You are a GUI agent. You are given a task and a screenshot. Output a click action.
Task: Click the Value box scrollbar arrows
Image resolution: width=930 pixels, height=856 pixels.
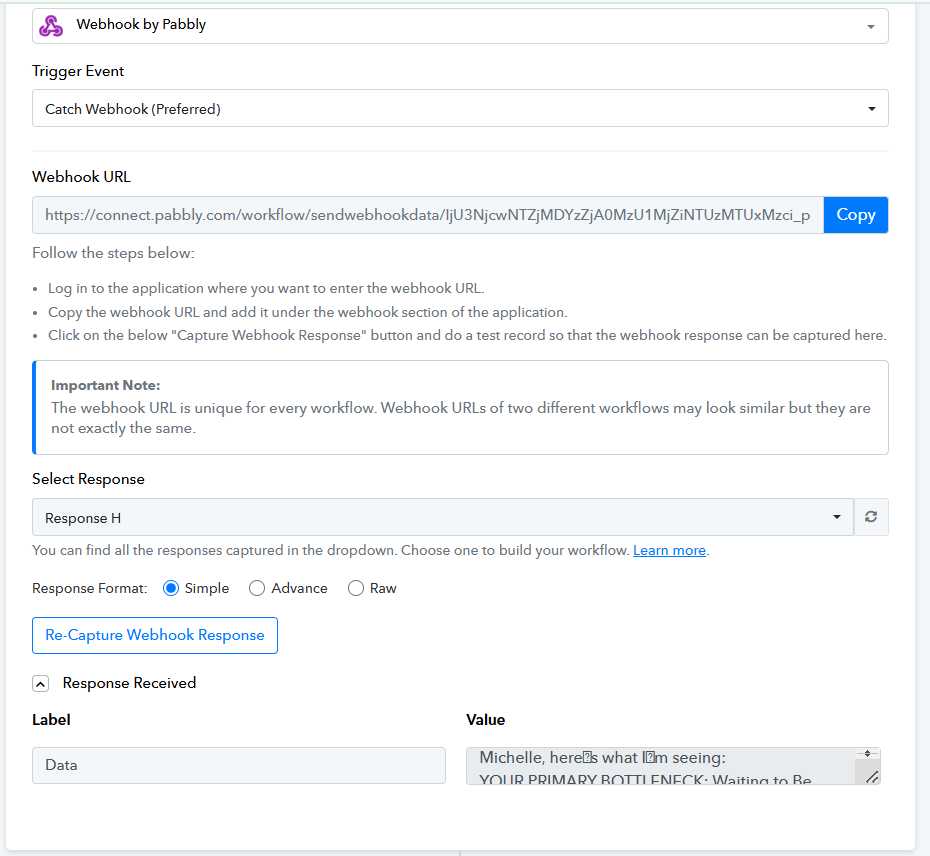867,753
